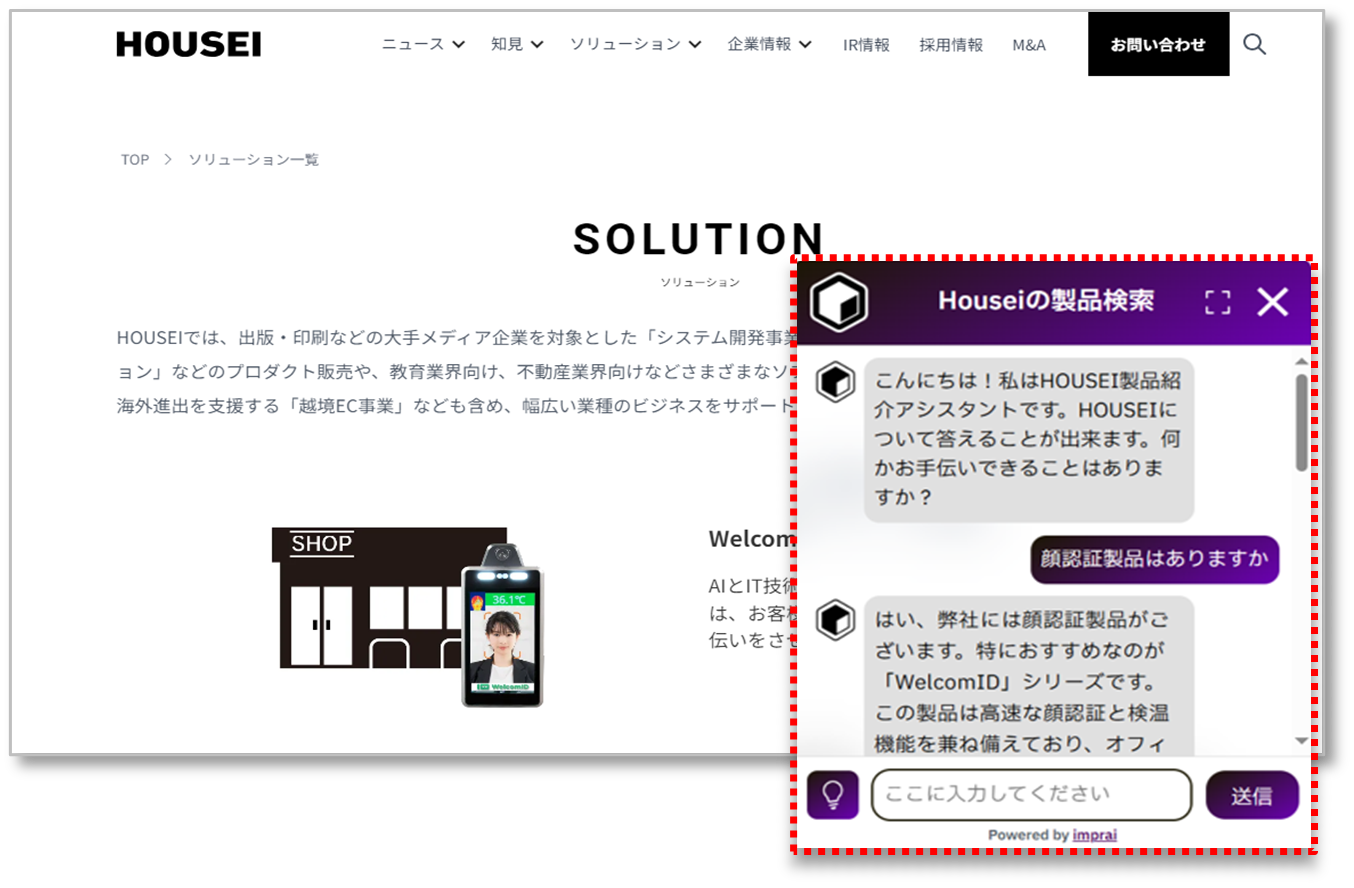Click the chat scrollbar down arrow
This screenshot has width=1354, height=888.
1301,741
